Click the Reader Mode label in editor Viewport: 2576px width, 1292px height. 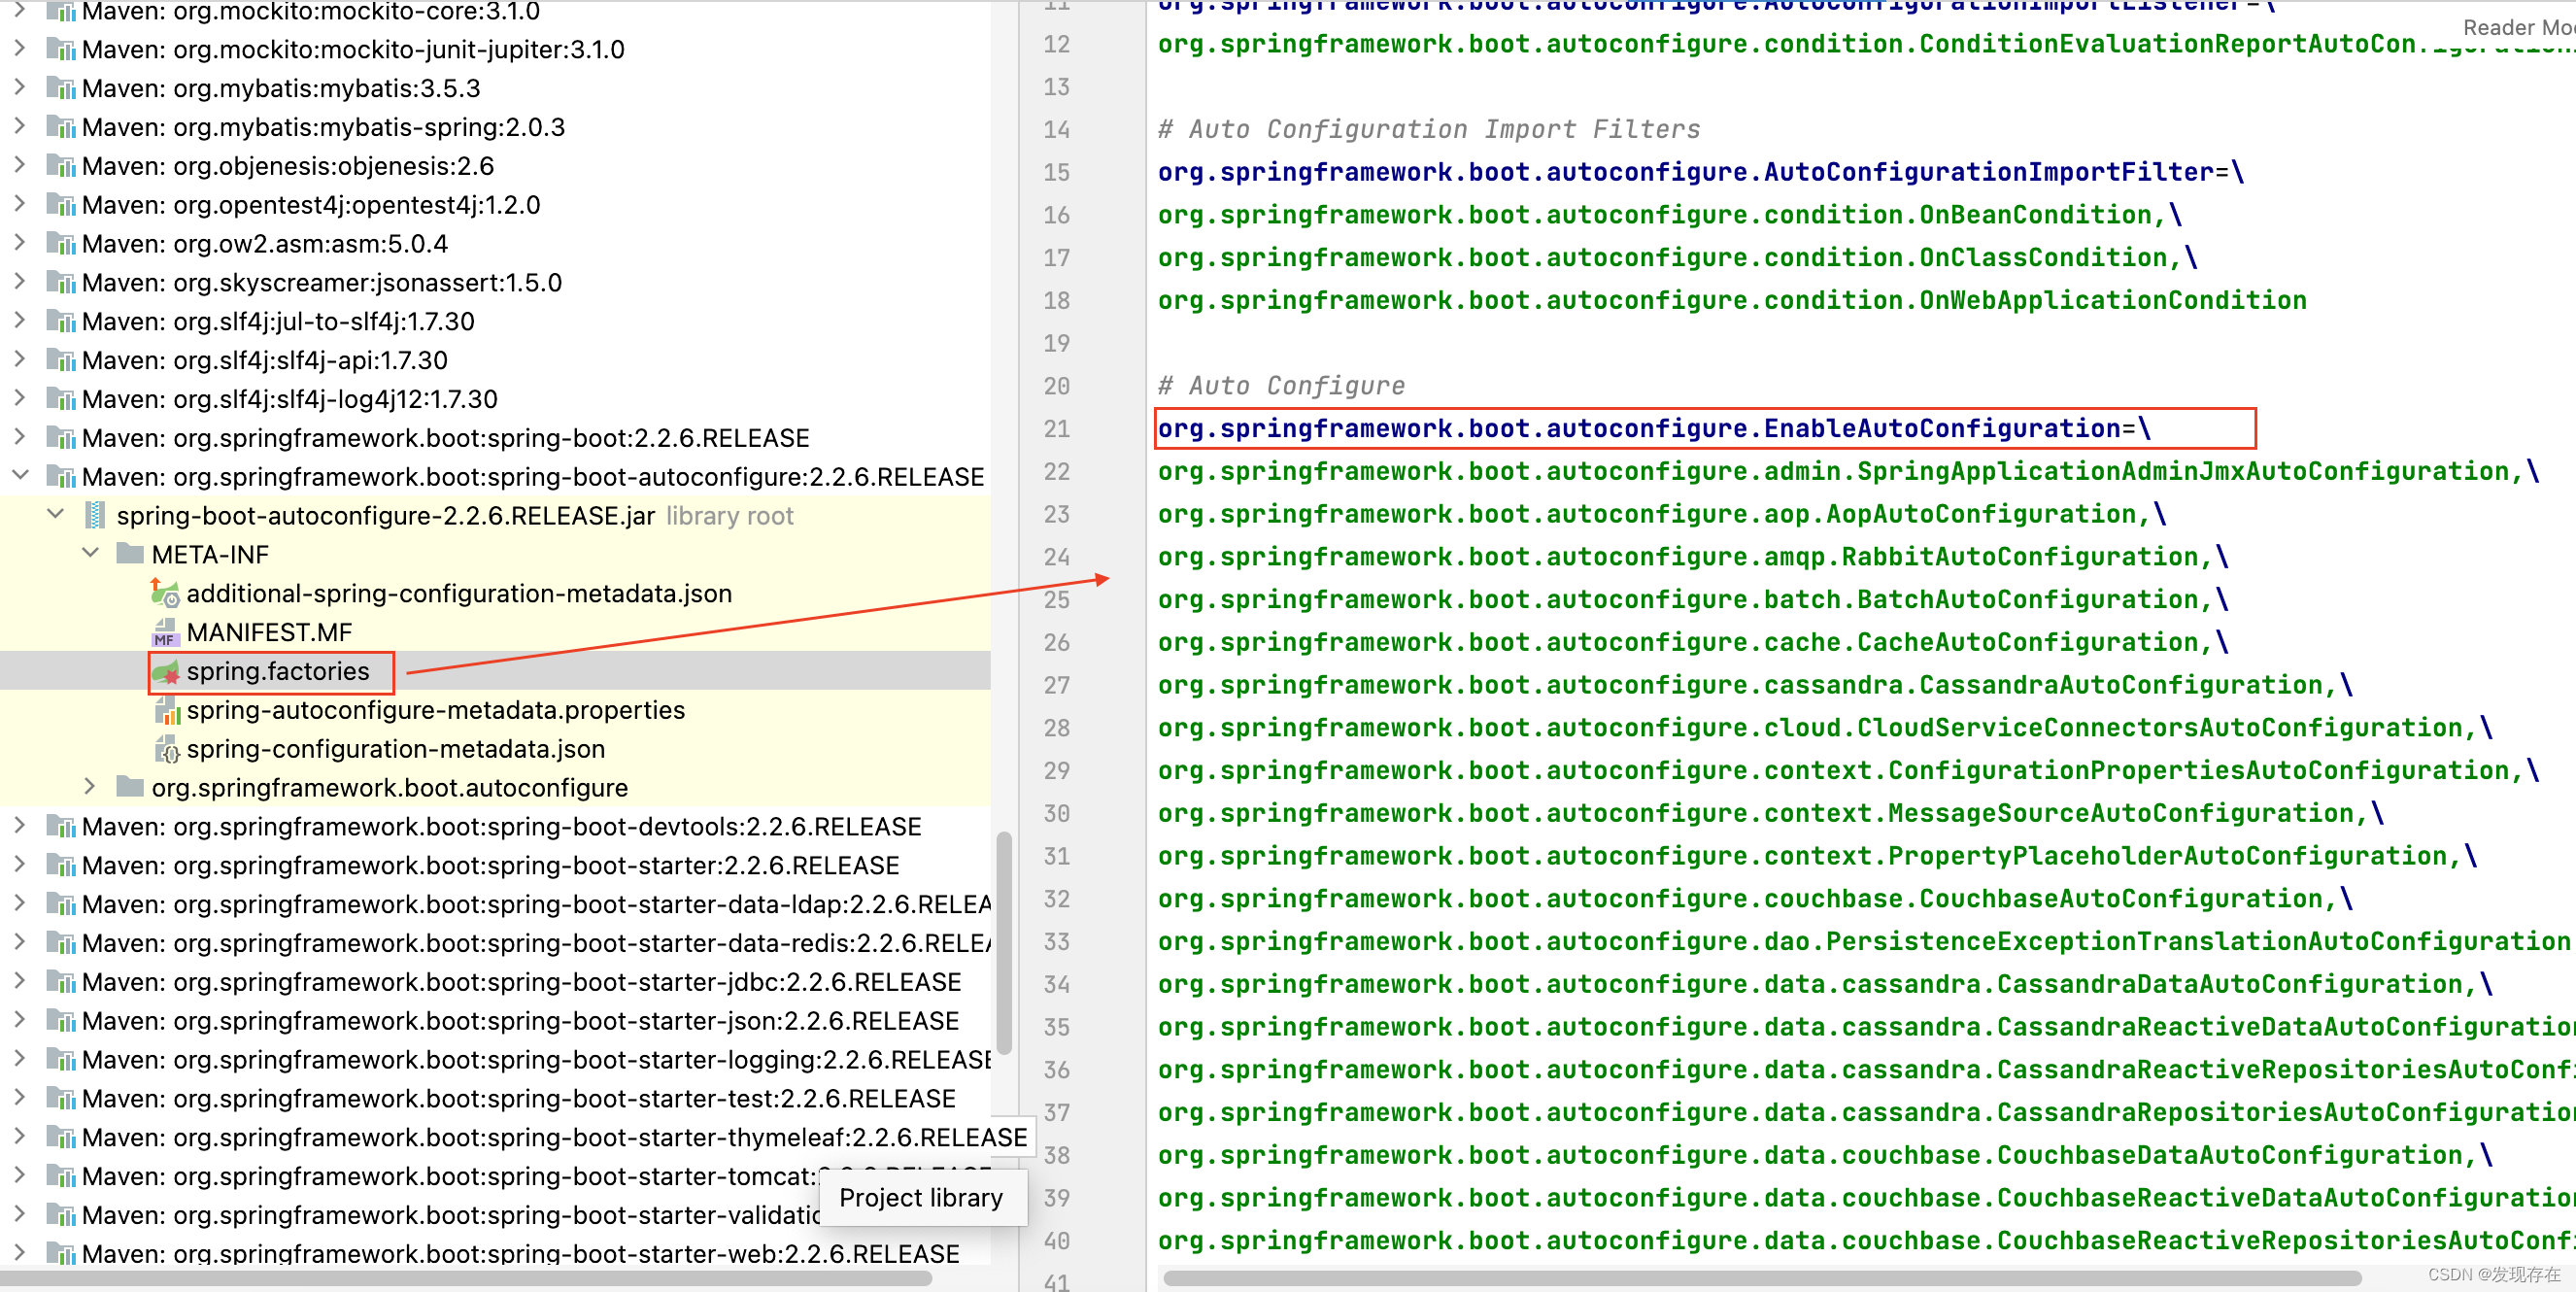coord(2518,28)
